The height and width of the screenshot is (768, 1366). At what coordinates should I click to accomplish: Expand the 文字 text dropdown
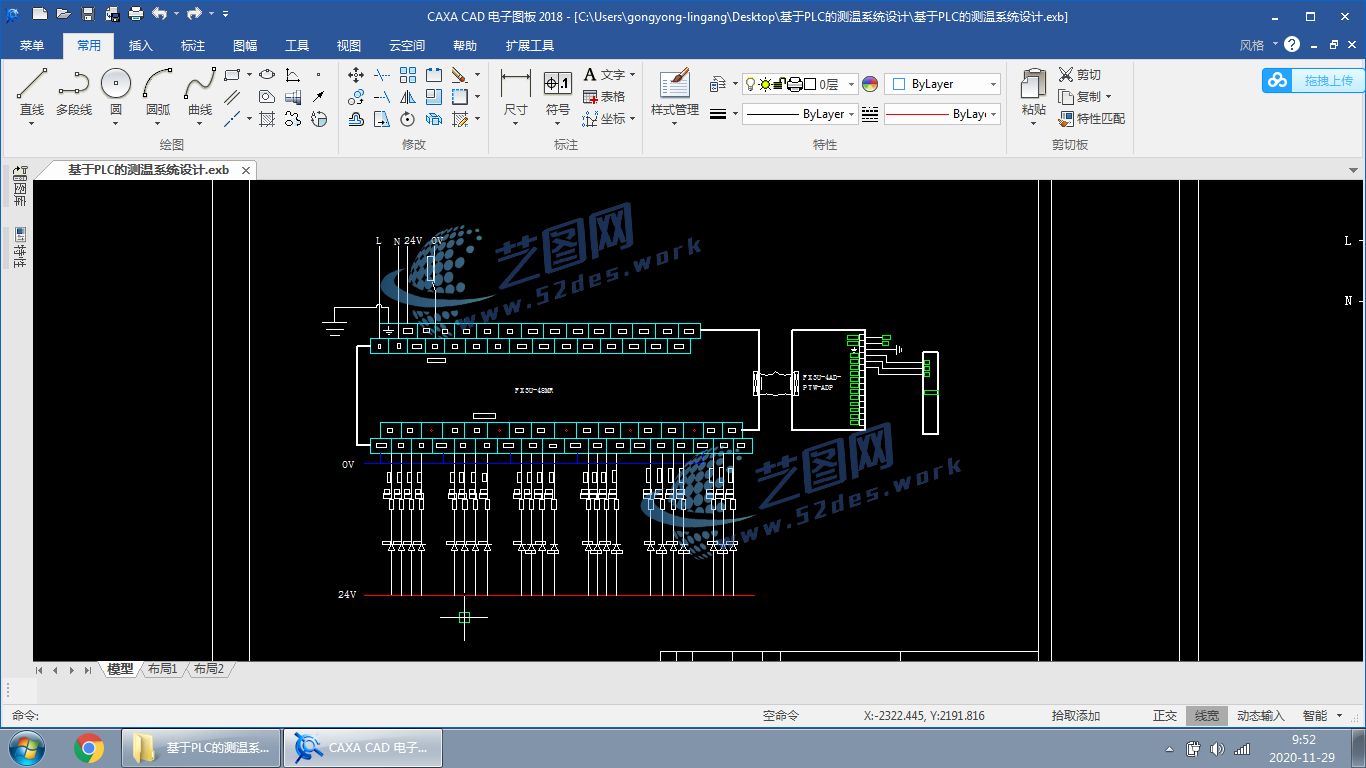coord(632,75)
